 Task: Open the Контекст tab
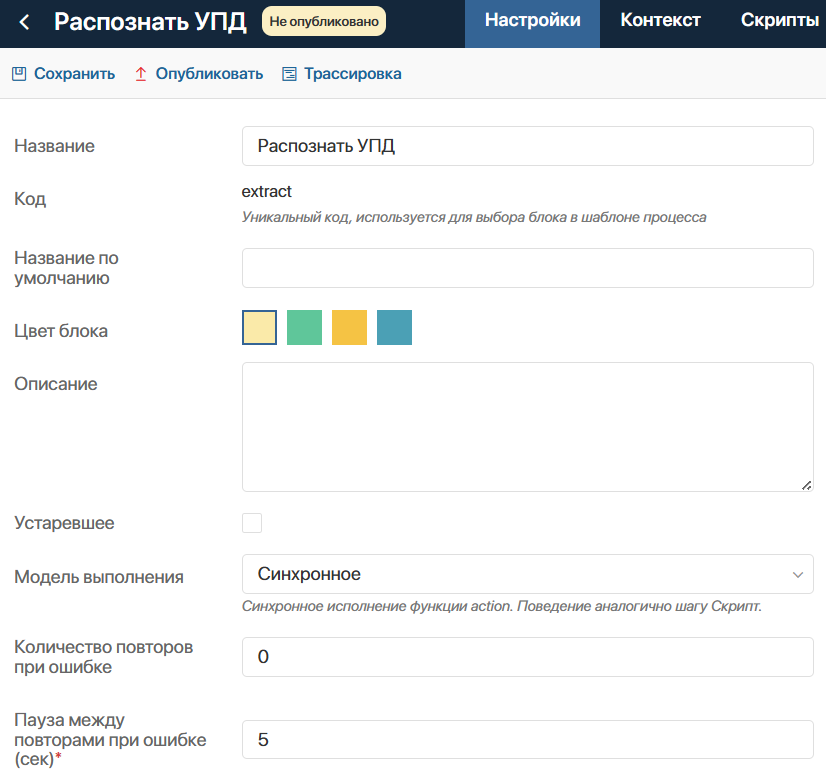pos(660,20)
